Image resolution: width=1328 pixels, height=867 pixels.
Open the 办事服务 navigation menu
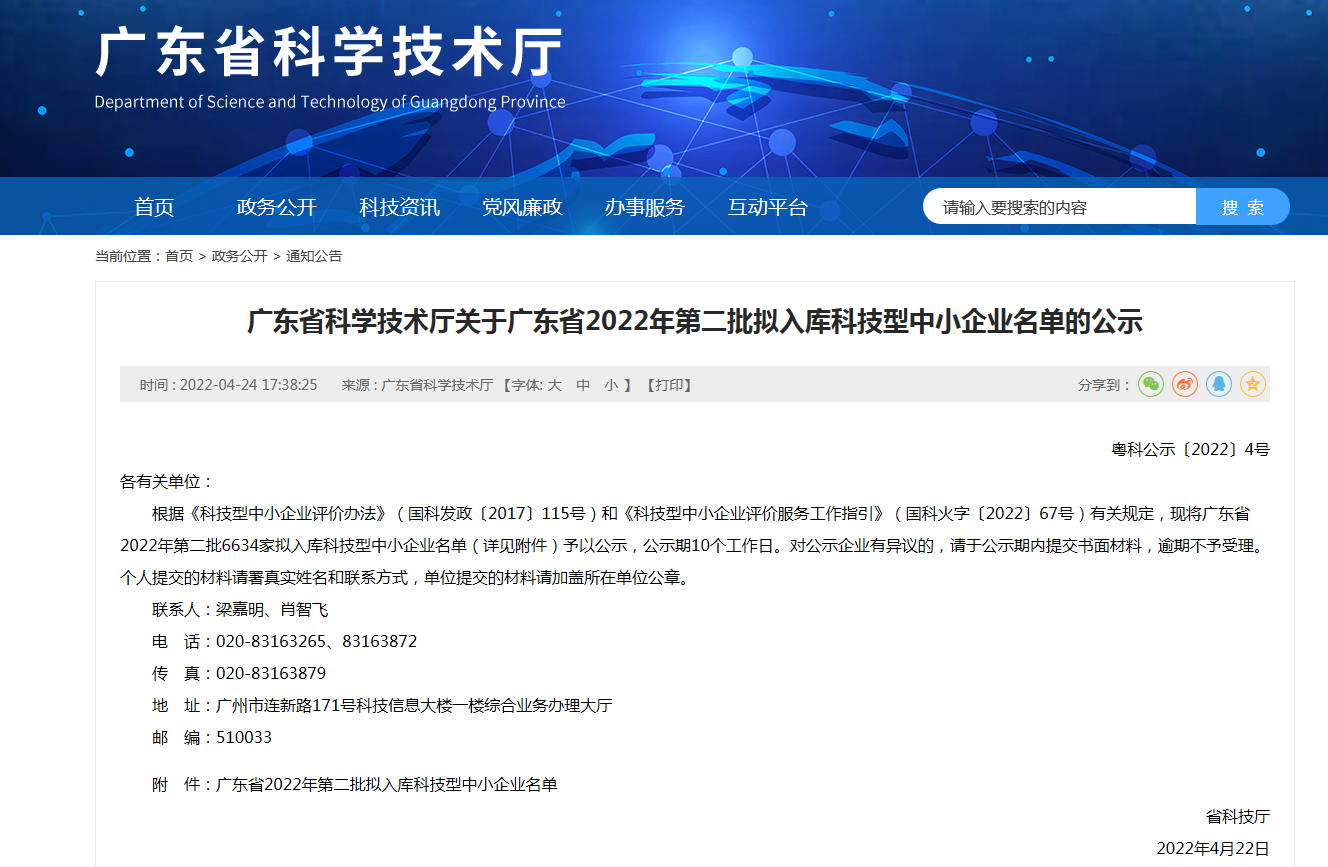pyautogui.click(x=644, y=207)
